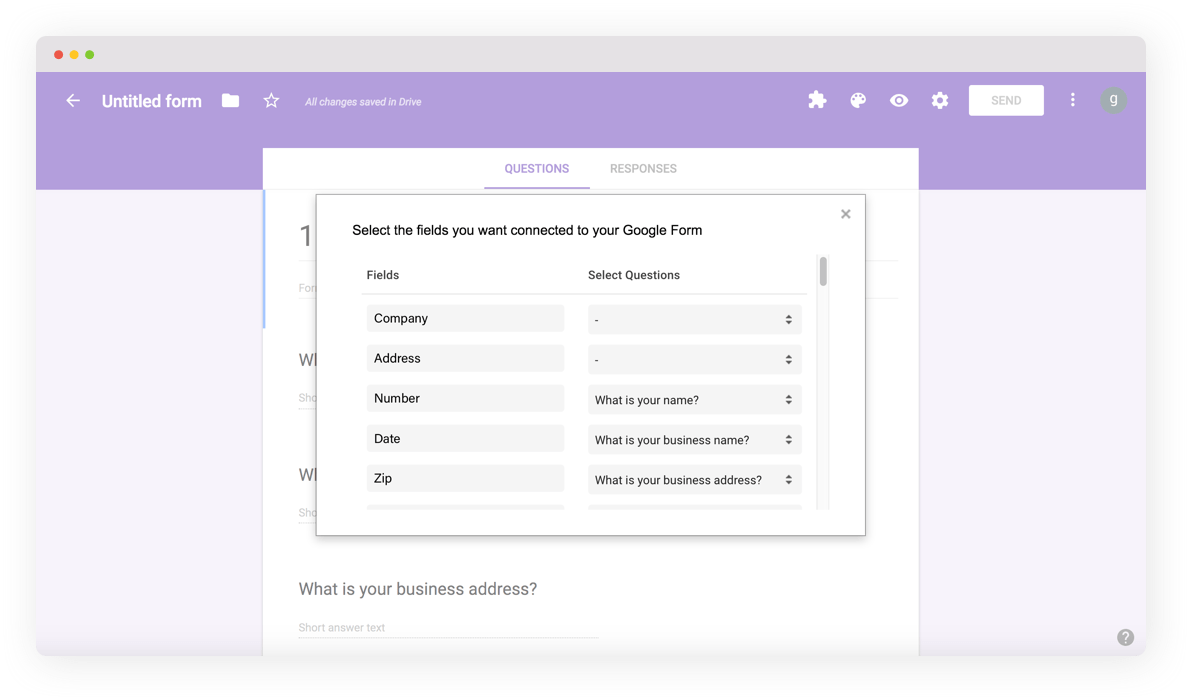Click the Move to folder icon
This screenshot has height=700, width=1190.
click(x=230, y=100)
